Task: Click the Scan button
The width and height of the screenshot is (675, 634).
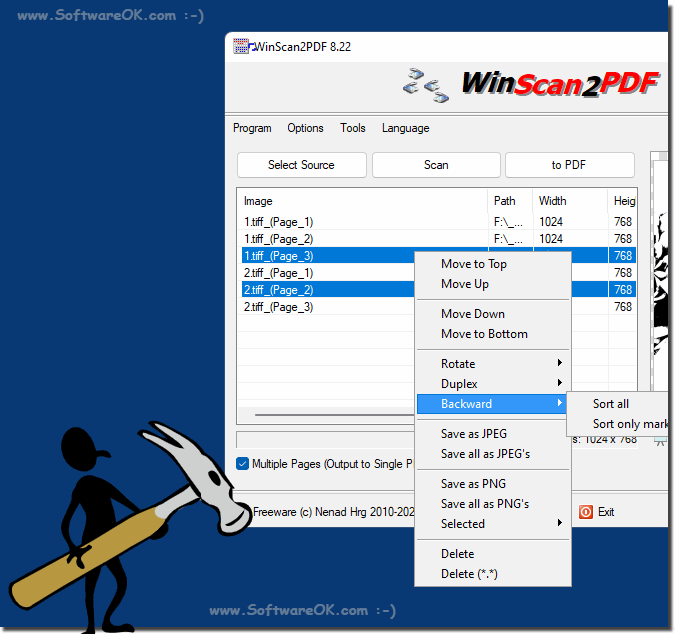Action: 436,165
